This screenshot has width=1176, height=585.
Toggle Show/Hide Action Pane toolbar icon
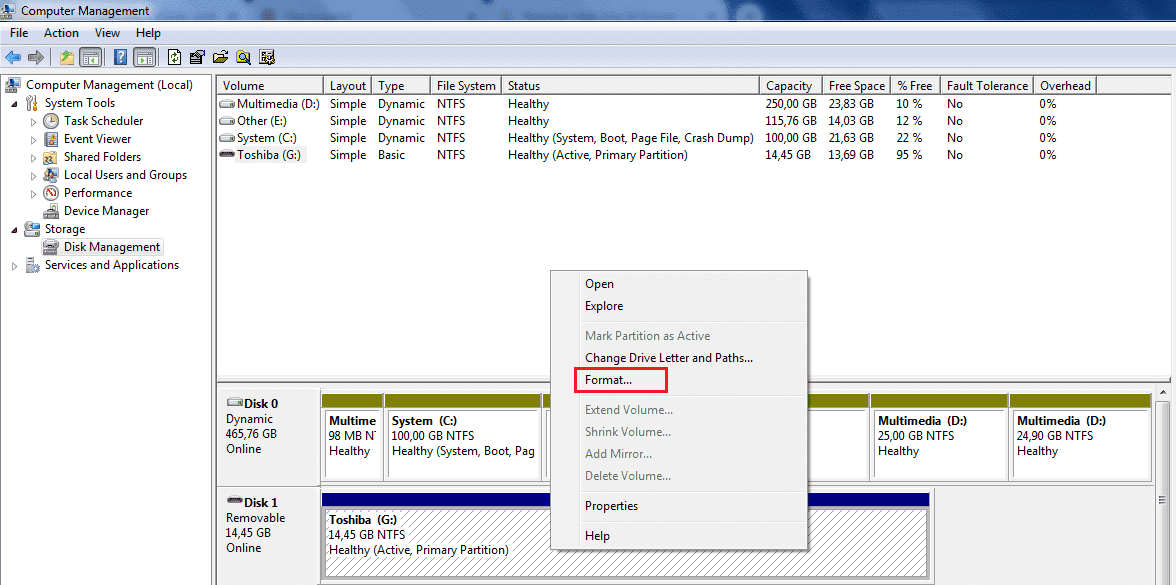[x=144, y=57]
